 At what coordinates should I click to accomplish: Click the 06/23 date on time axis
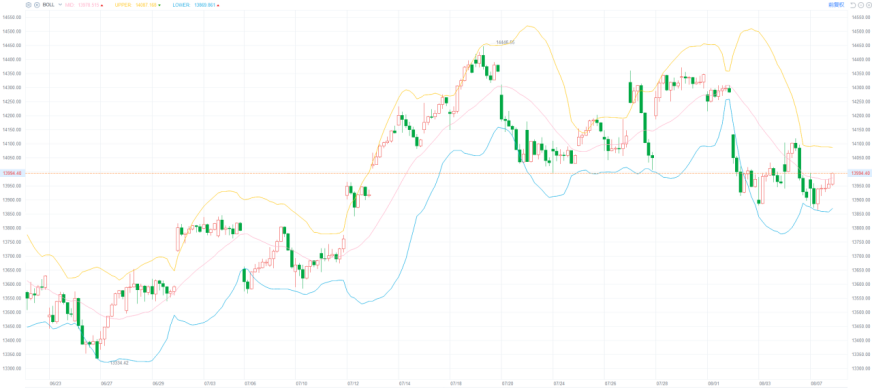point(55,384)
